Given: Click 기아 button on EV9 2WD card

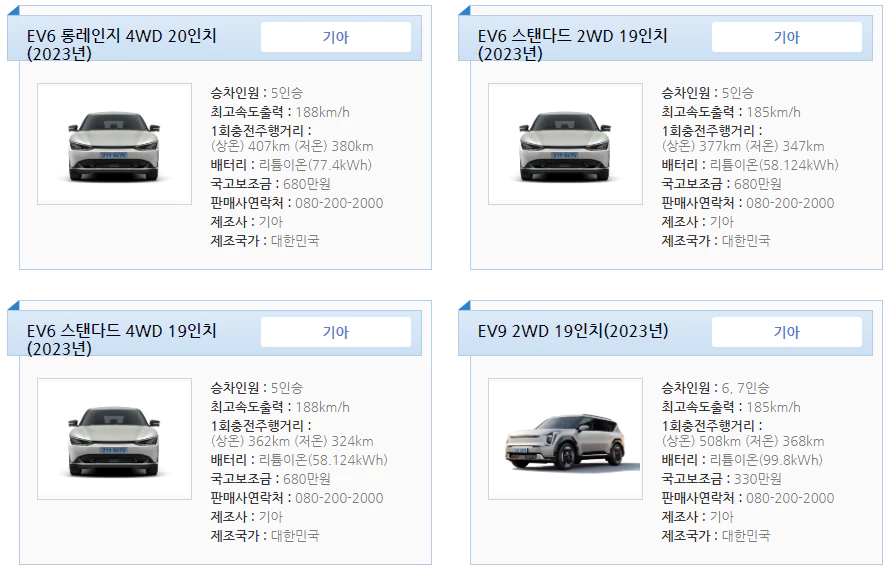Looking at the screenshot, I should pos(786,332).
